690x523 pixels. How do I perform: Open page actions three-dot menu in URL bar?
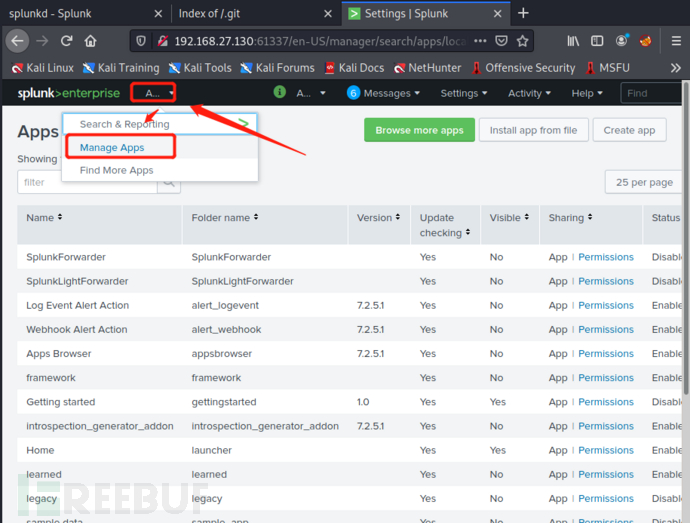click(480, 41)
